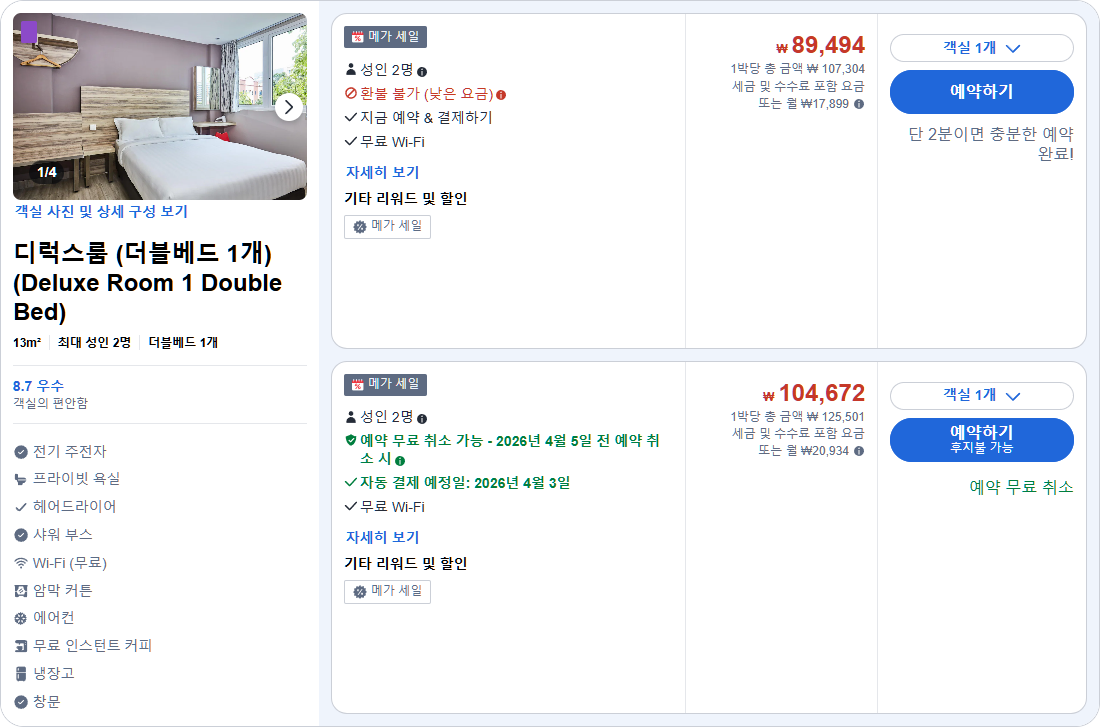The height and width of the screenshot is (727, 1100).
Task: Click the next arrow on the room photo
Action: point(289,107)
